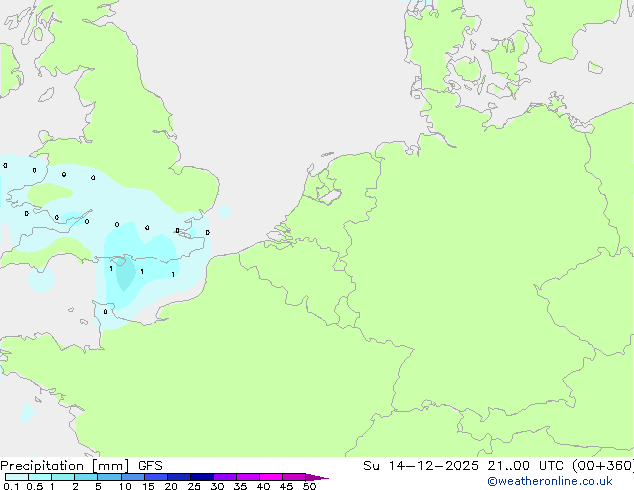This screenshot has height=490, width=634.
Task: Click the small precipitation patch off East Anglia coast
Action: 224,212
